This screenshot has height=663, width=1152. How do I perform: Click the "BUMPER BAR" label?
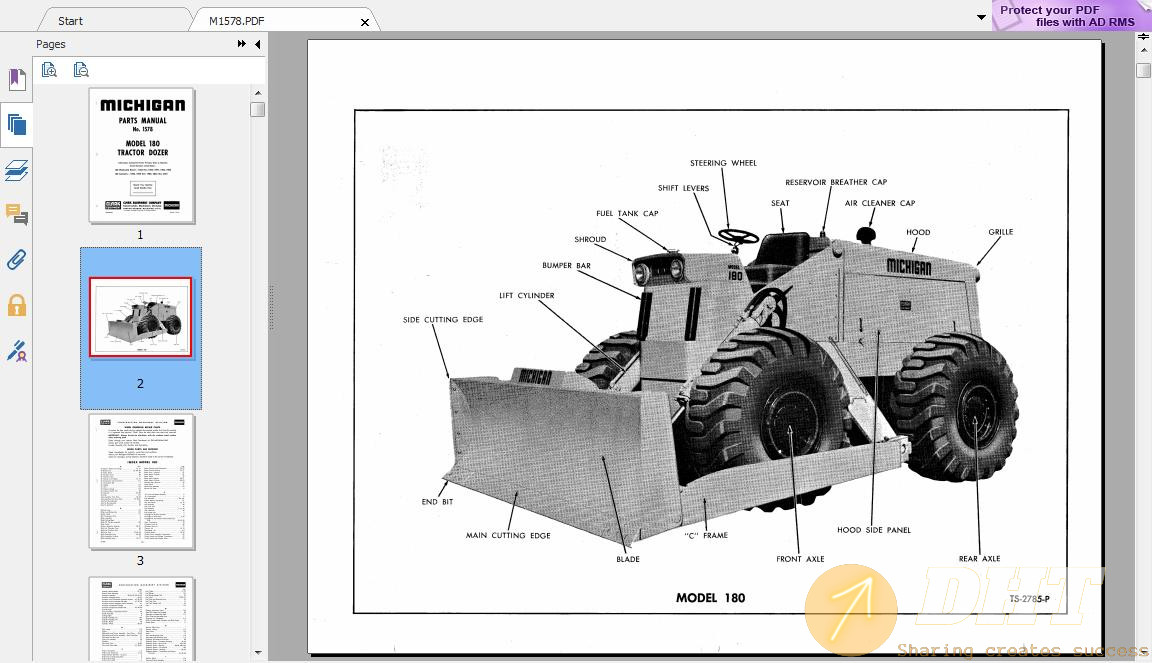pos(566,265)
